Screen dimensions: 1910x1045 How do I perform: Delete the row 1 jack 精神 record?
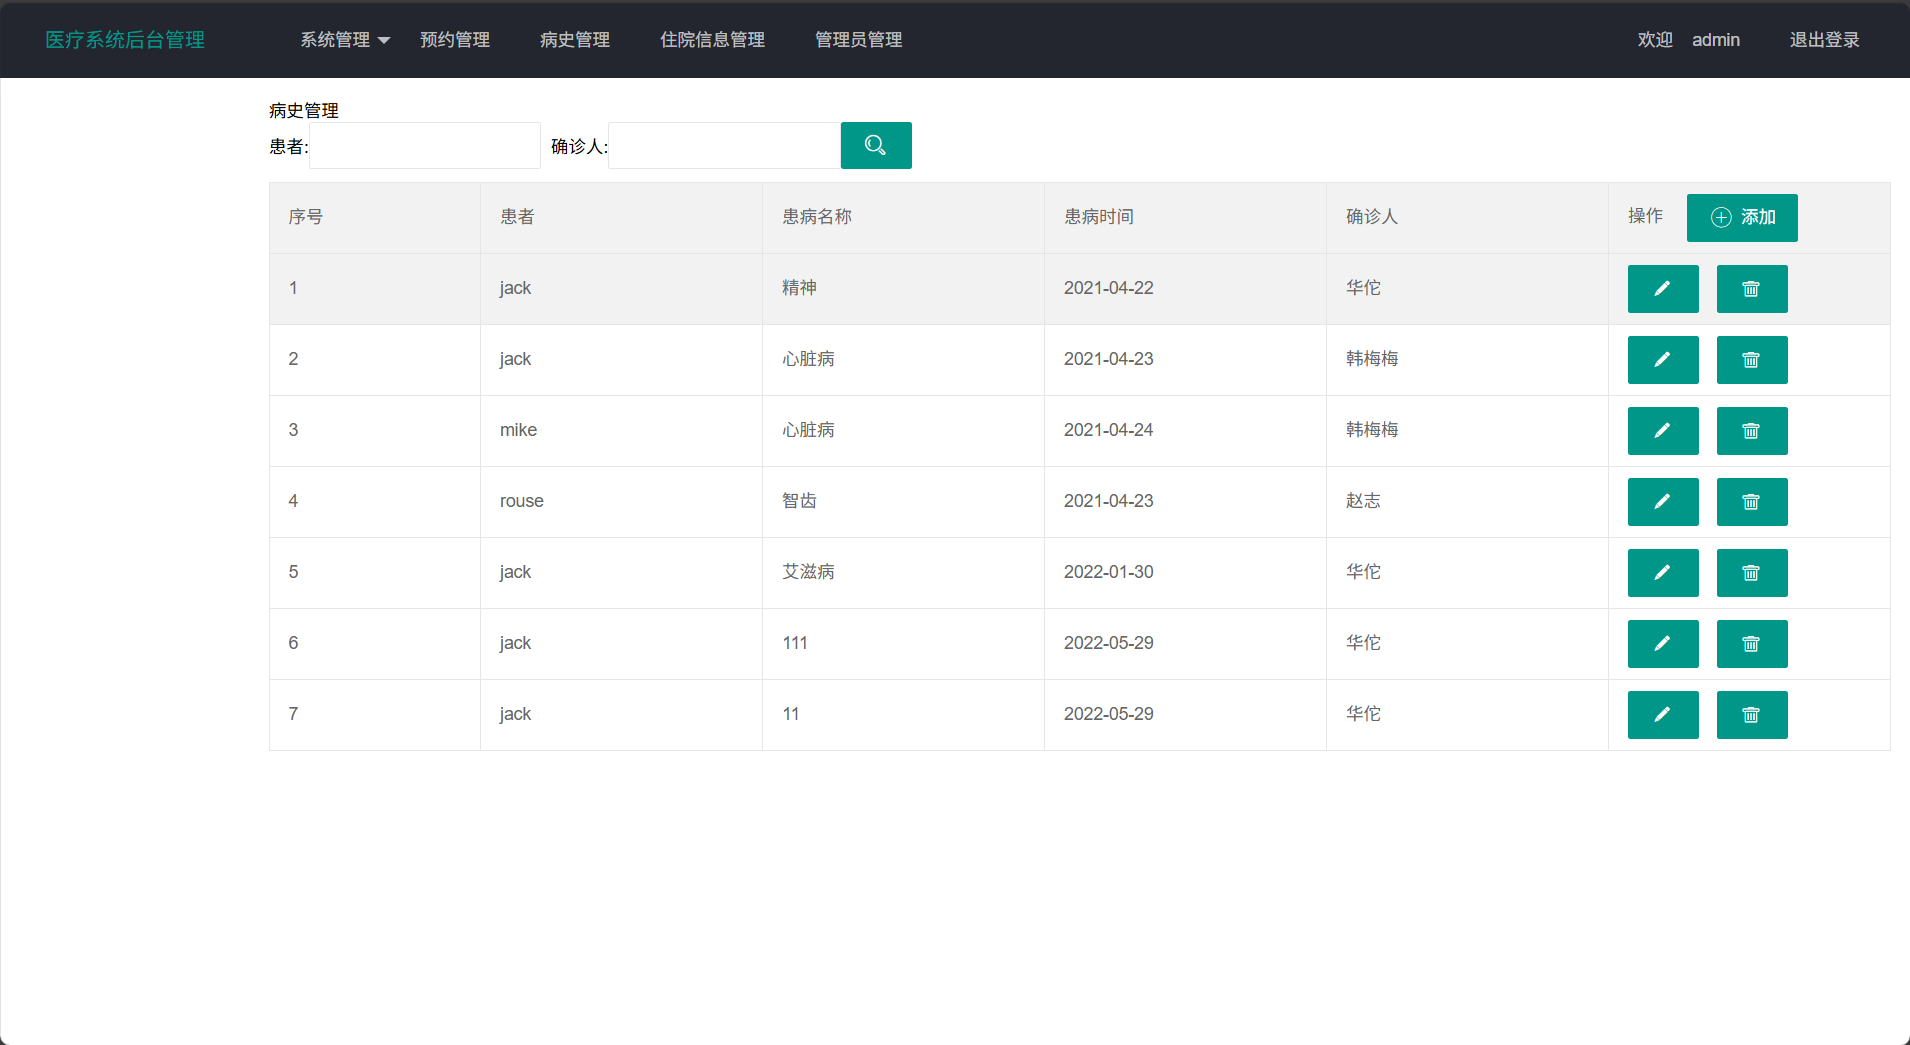tap(1751, 289)
